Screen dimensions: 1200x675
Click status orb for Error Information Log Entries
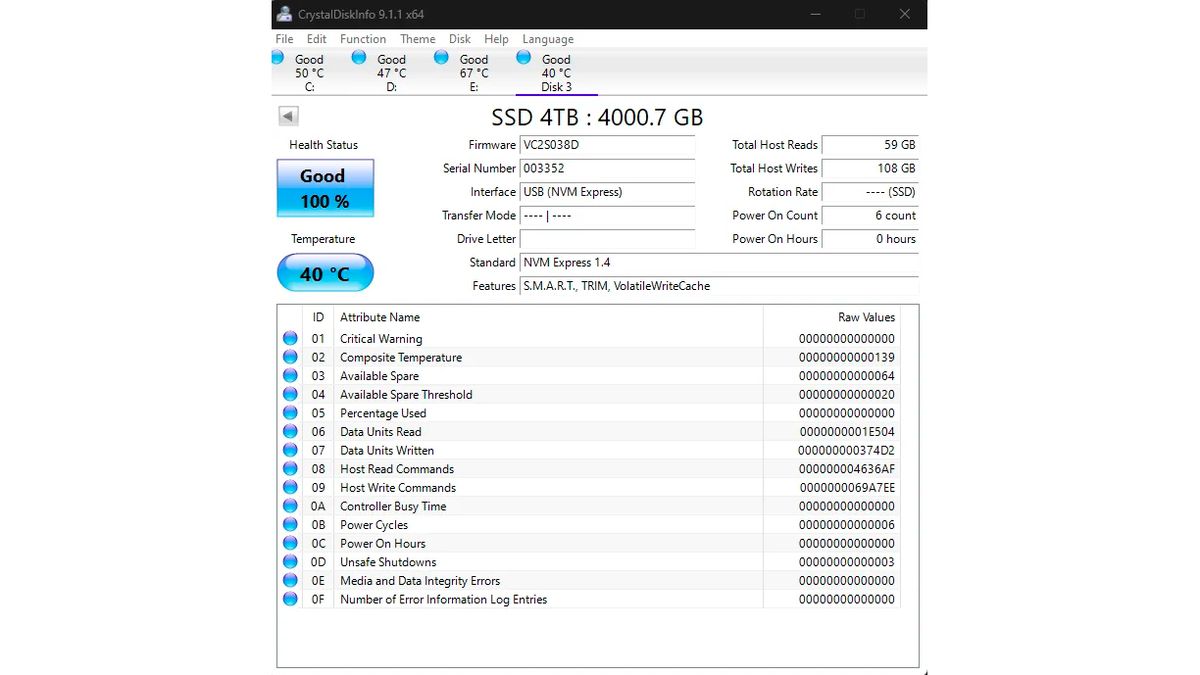290,599
